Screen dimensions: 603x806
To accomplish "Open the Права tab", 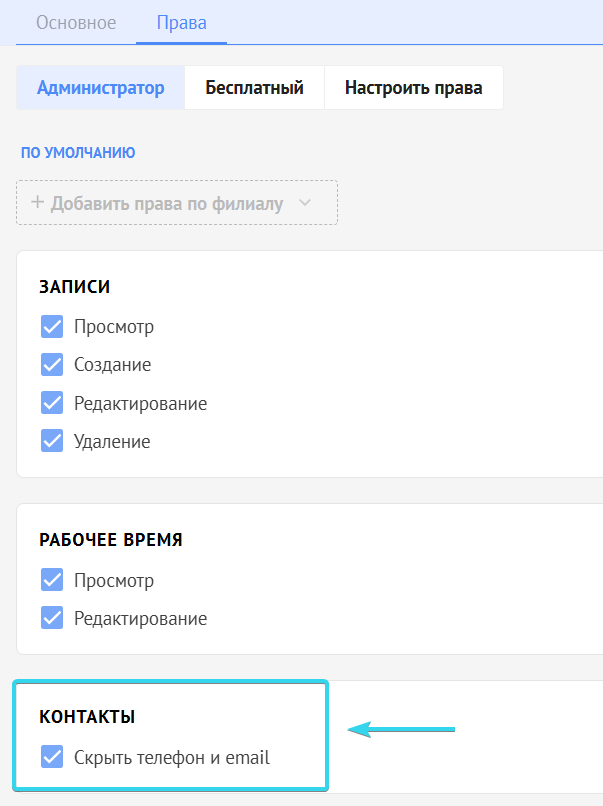I will tap(181, 23).
